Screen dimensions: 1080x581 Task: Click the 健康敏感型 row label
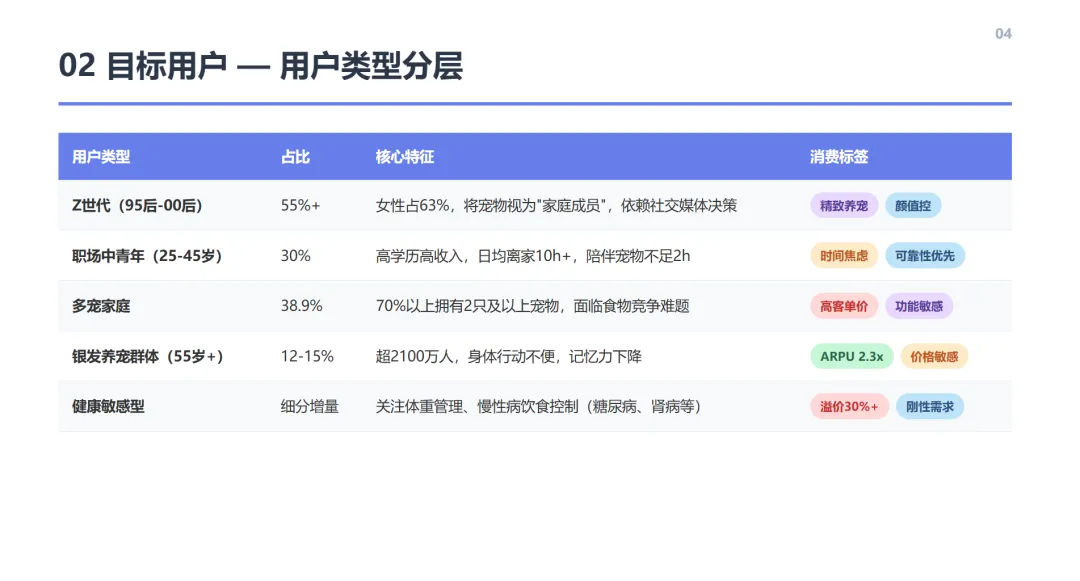108,407
